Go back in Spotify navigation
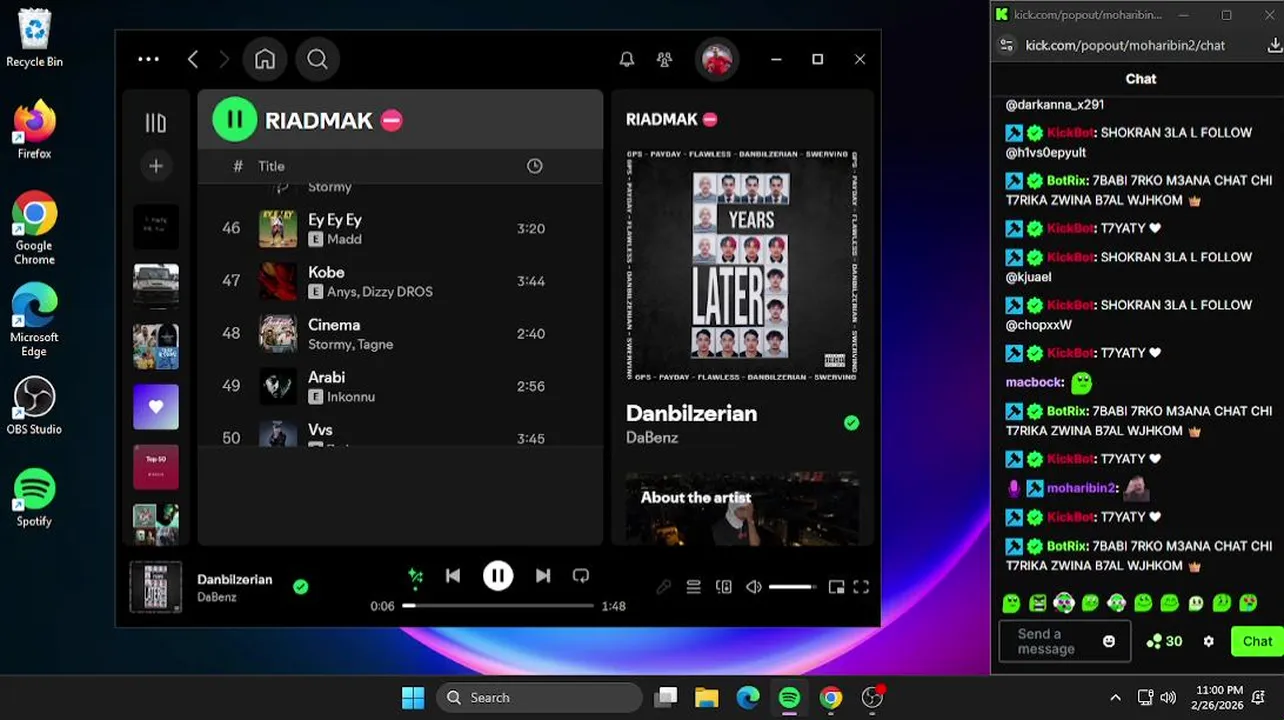The width and height of the screenshot is (1284, 720). click(x=193, y=60)
